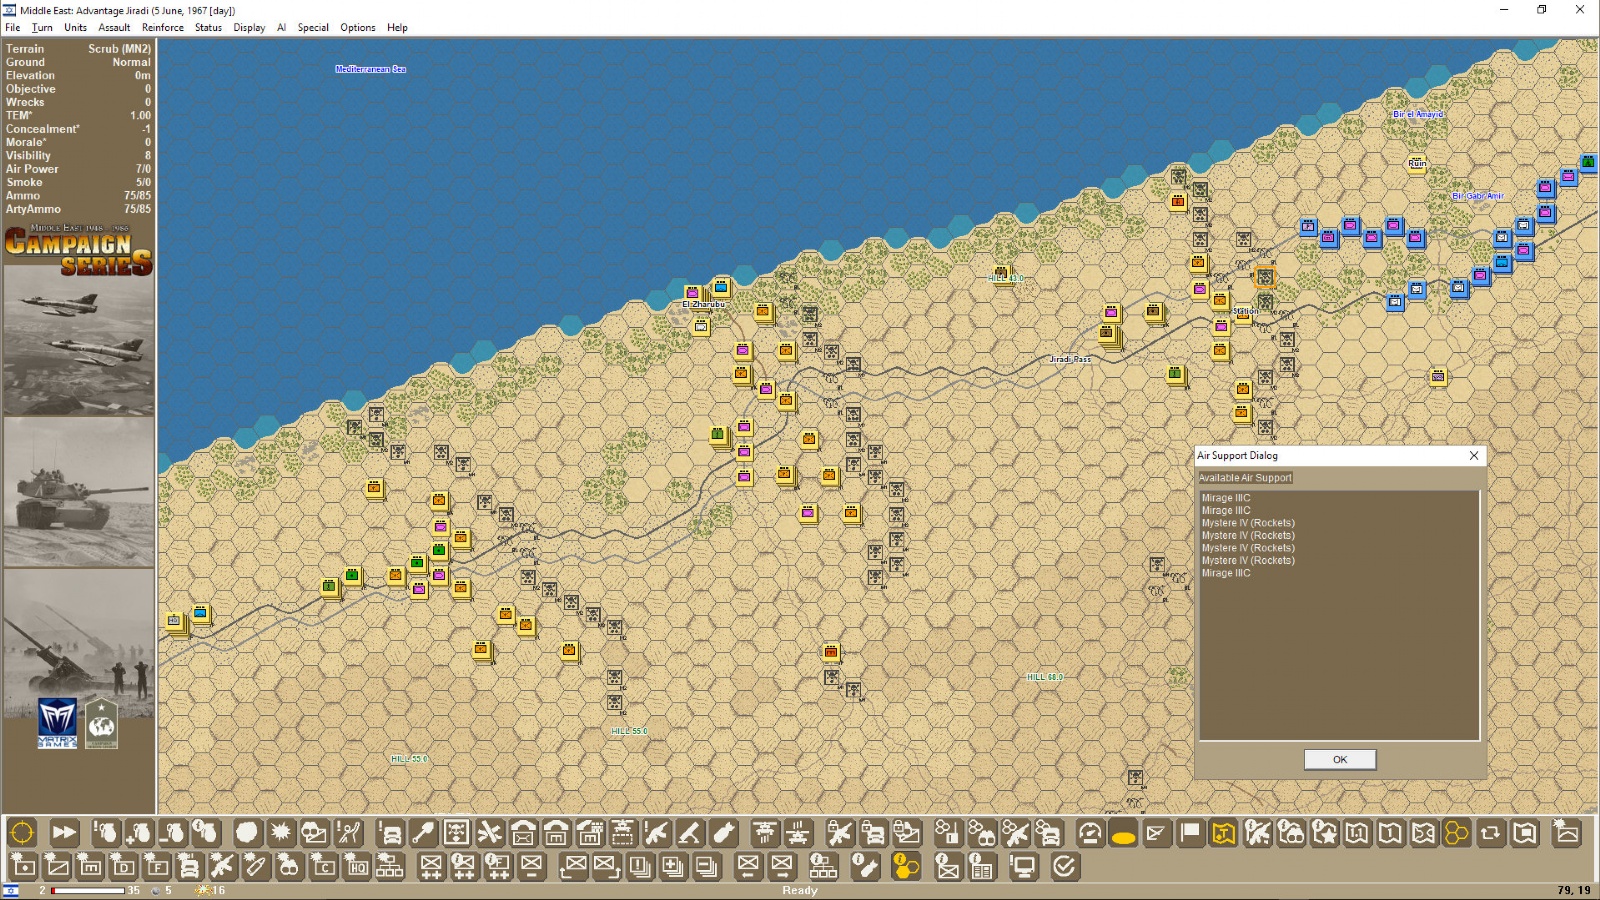Click the fast-forward next turn icon
The image size is (1600, 900).
pos(64,833)
